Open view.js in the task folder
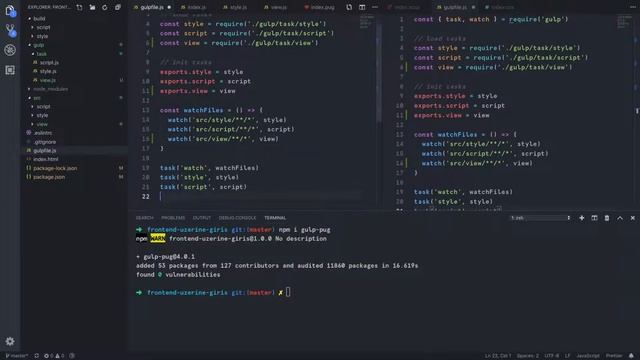The width and height of the screenshot is (640, 360). [x=48, y=80]
